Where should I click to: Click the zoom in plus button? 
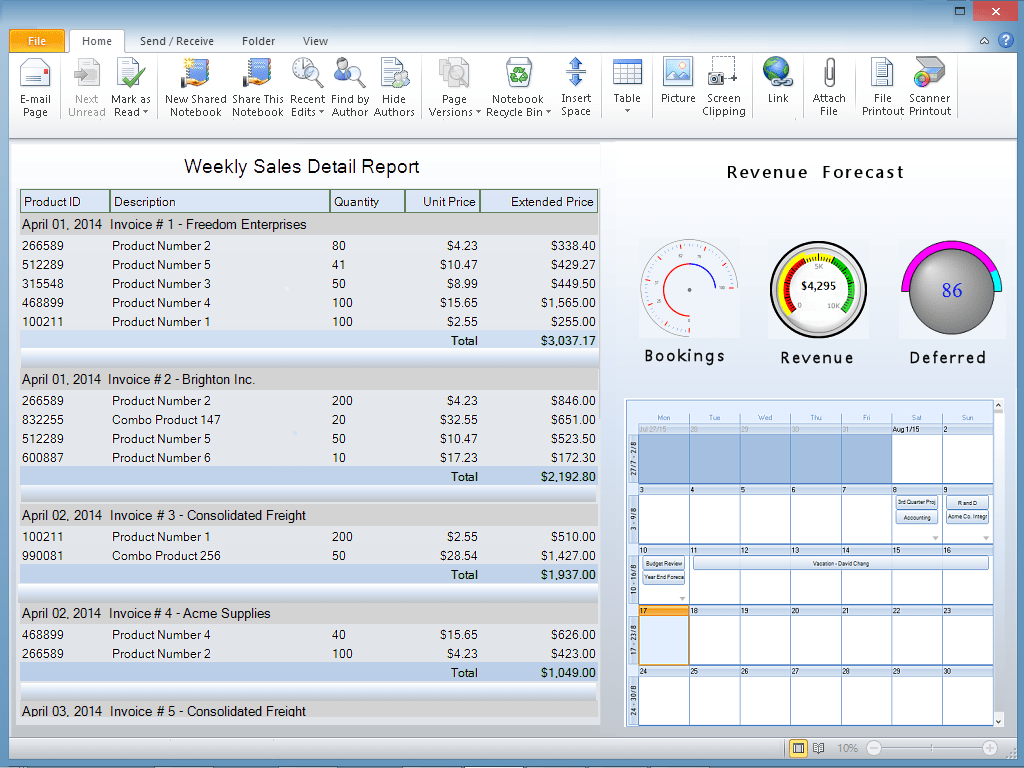(x=990, y=748)
